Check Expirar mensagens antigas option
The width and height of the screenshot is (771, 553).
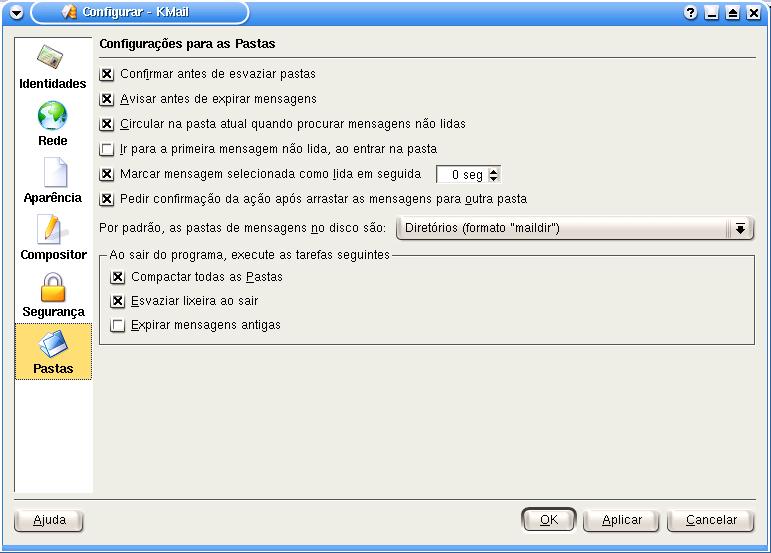pos(119,325)
